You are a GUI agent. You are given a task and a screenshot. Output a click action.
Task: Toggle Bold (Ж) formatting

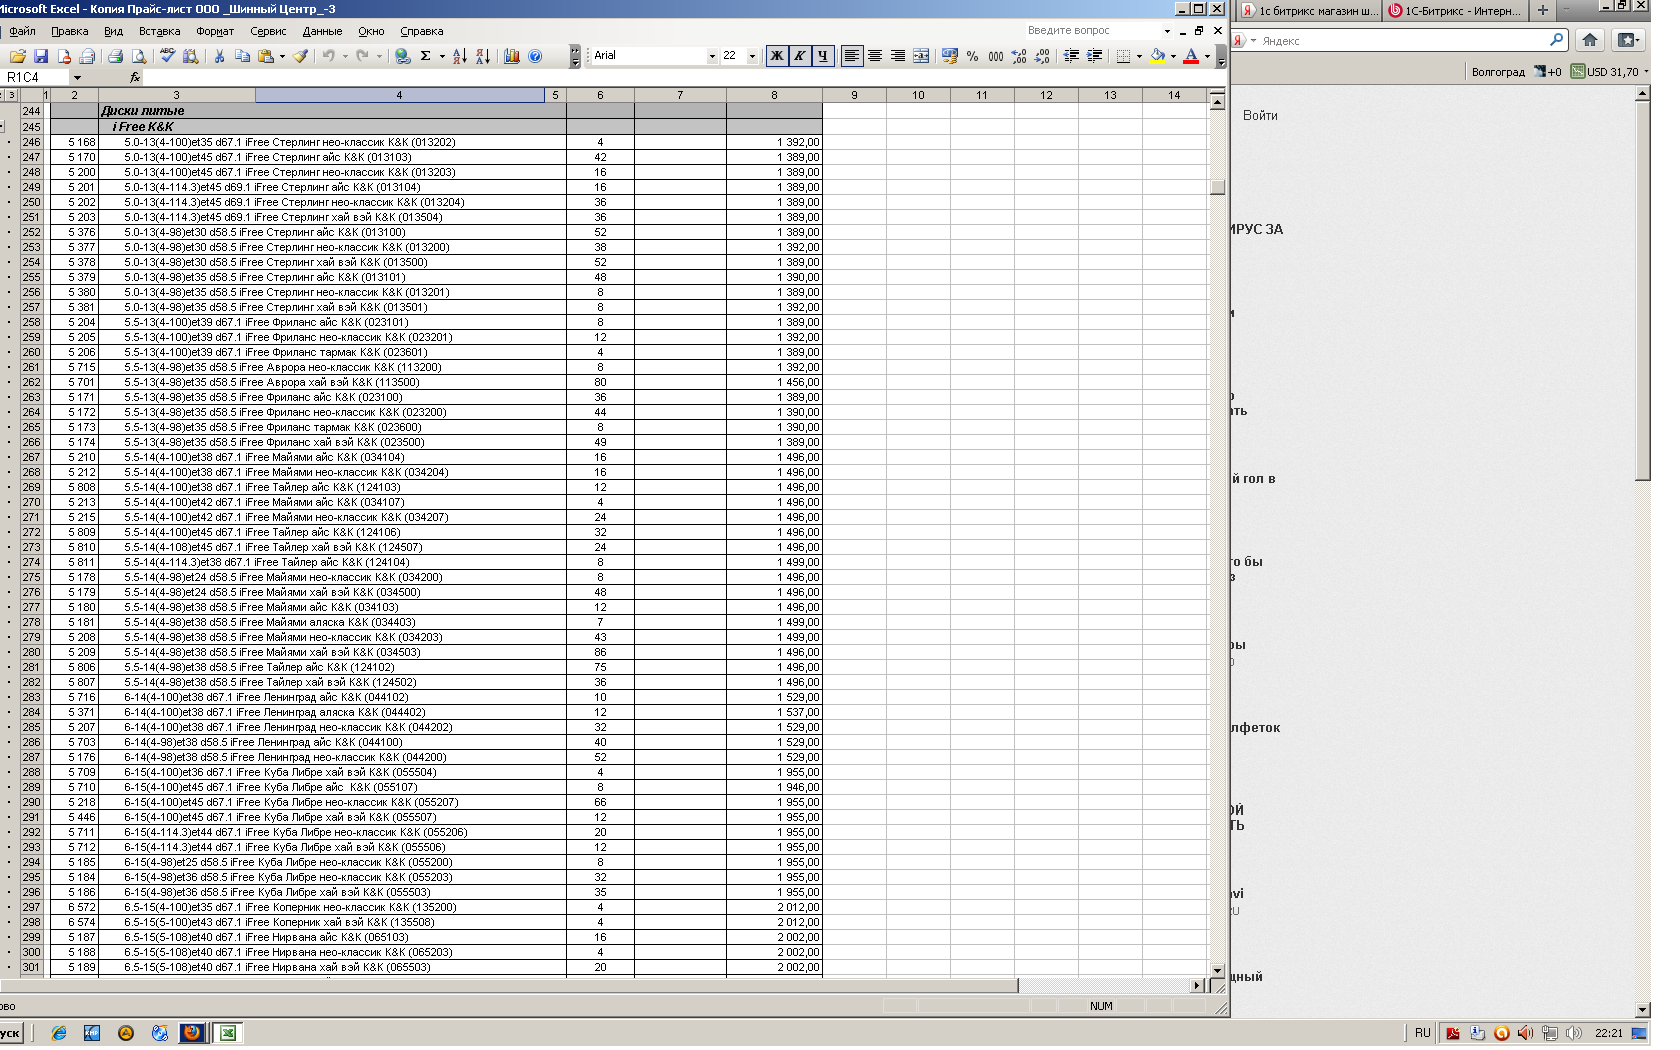coord(777,56)
